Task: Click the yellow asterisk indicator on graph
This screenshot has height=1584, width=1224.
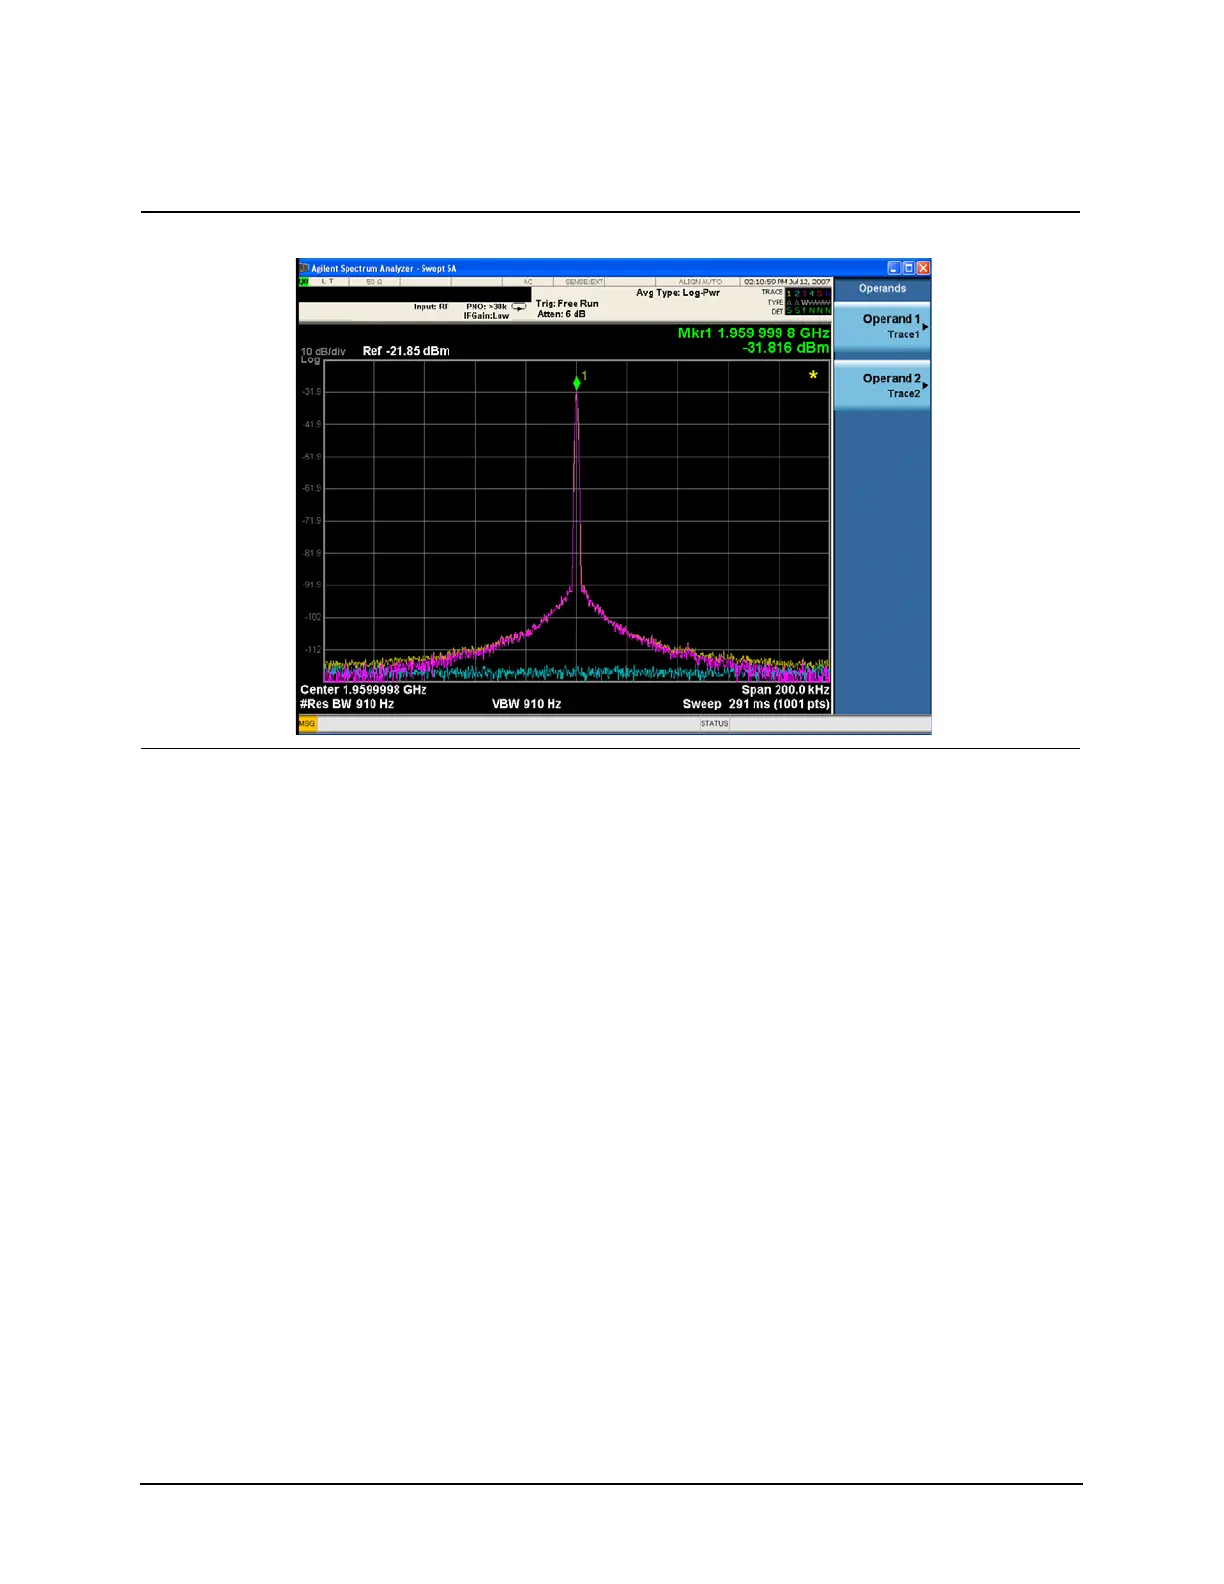Action: 813,375
